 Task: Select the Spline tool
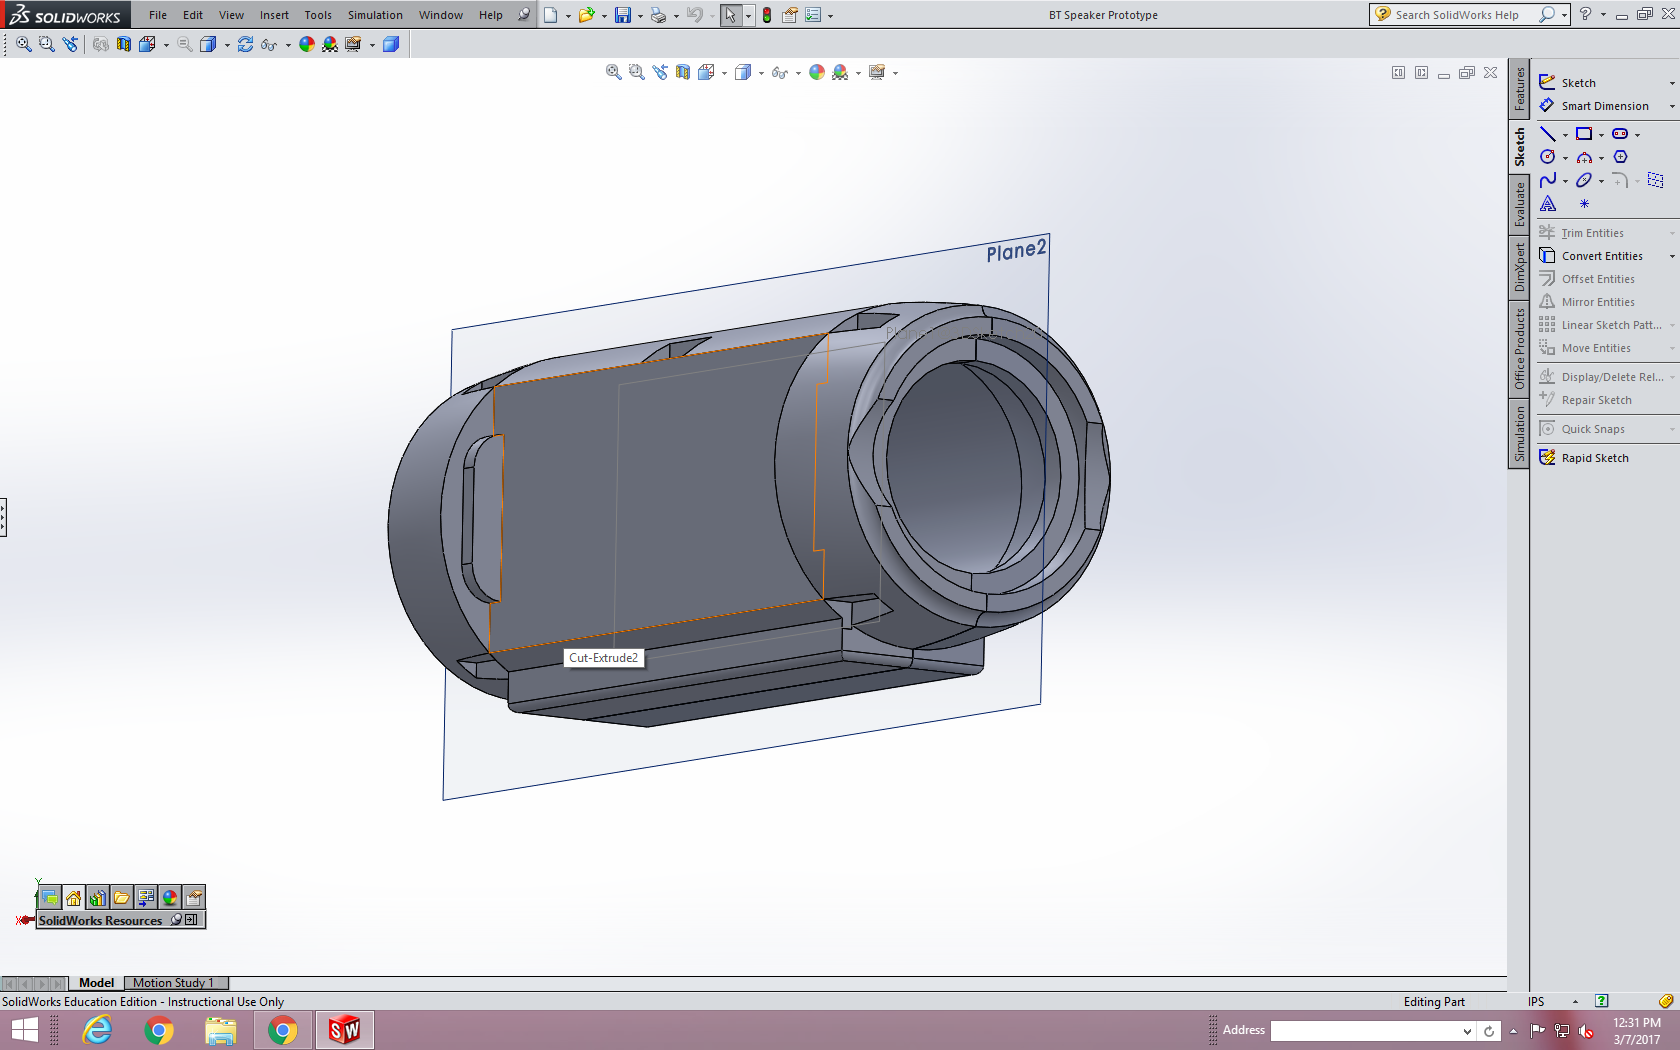pos(1548,180)
